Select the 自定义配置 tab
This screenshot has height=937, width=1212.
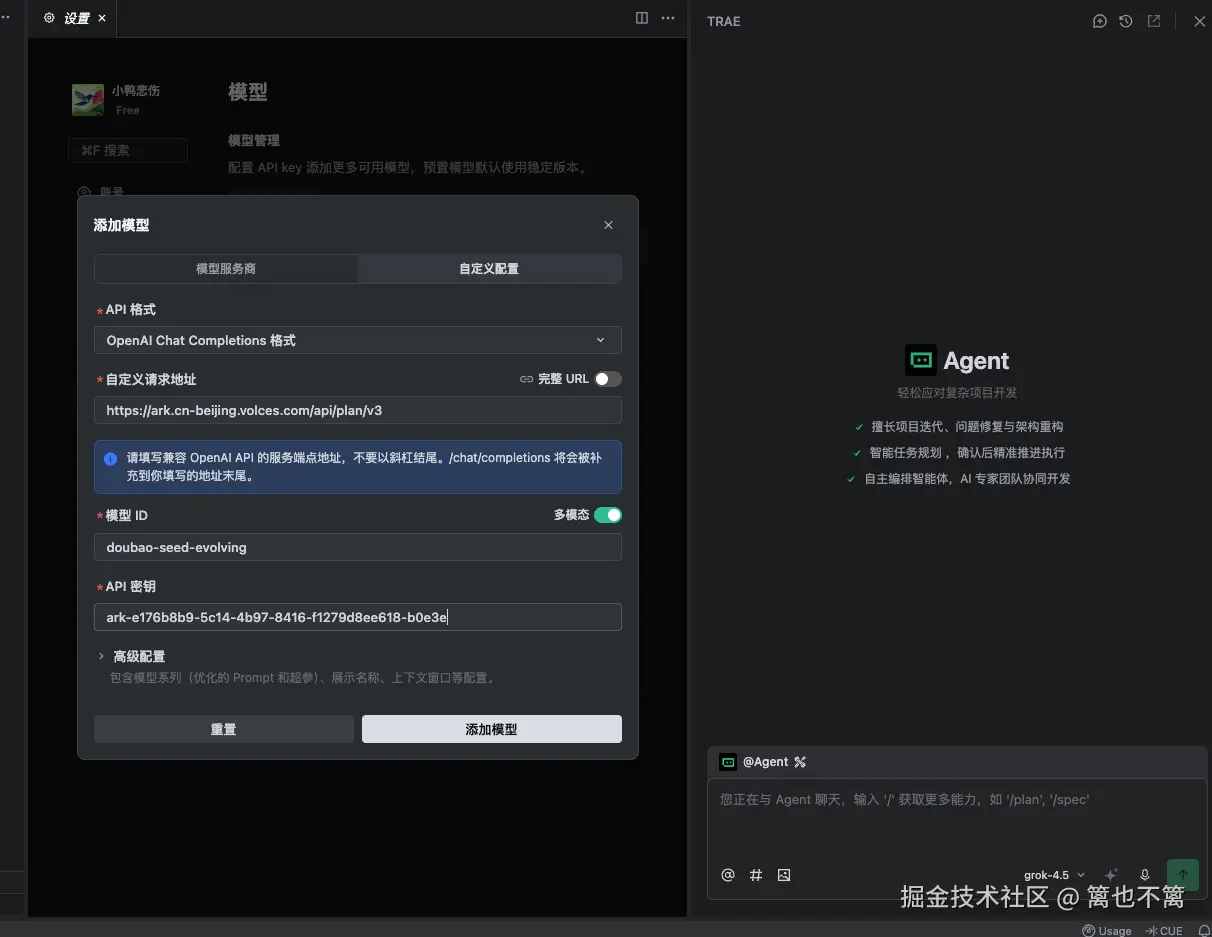(489, 269)
